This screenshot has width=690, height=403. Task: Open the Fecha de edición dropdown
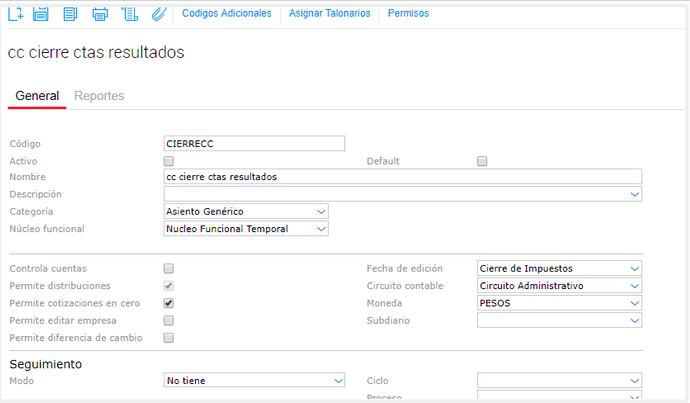point(559,268)
